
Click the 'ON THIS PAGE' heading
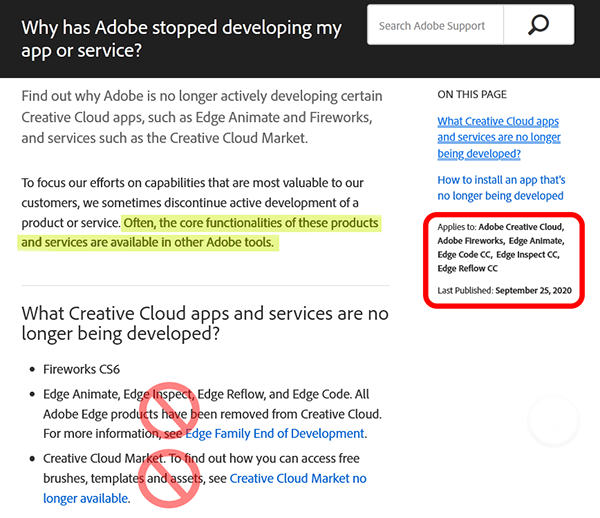click(x=472, y=94)
